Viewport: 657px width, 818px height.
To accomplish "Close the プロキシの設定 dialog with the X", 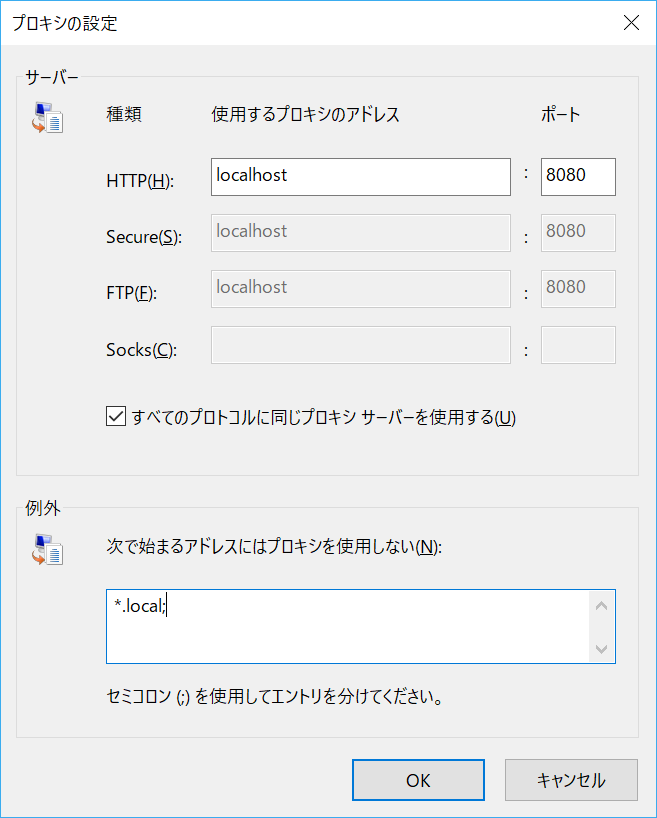I will click(631, 22).
